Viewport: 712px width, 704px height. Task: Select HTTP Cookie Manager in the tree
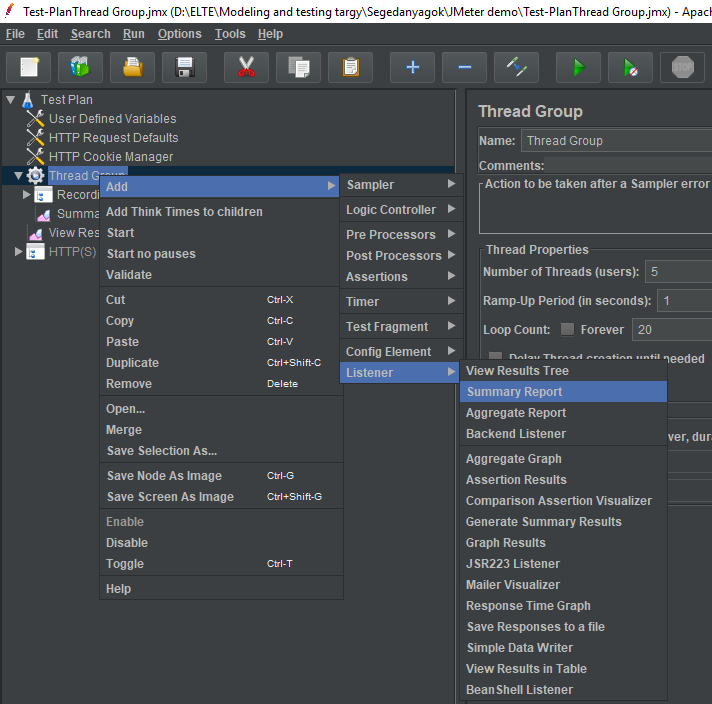(x=110, y=157)
